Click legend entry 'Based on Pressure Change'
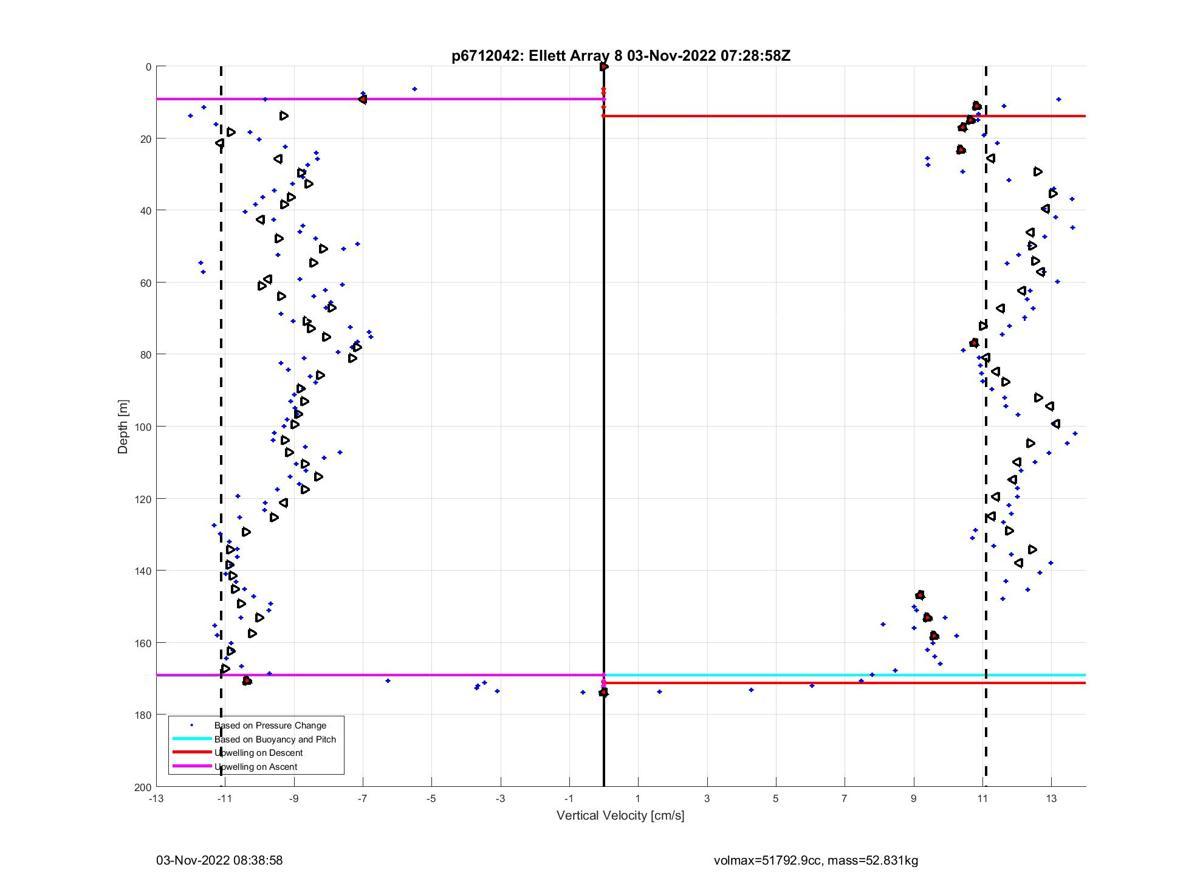This screenshot has height=885, width=1200. click(270, 725)
